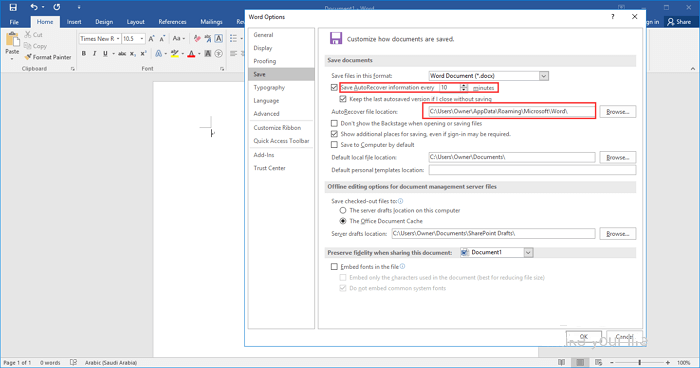This screenshot has height=368, width=700.
Task: Click the Format Painter brush icon
Action: tap(28, 57)
